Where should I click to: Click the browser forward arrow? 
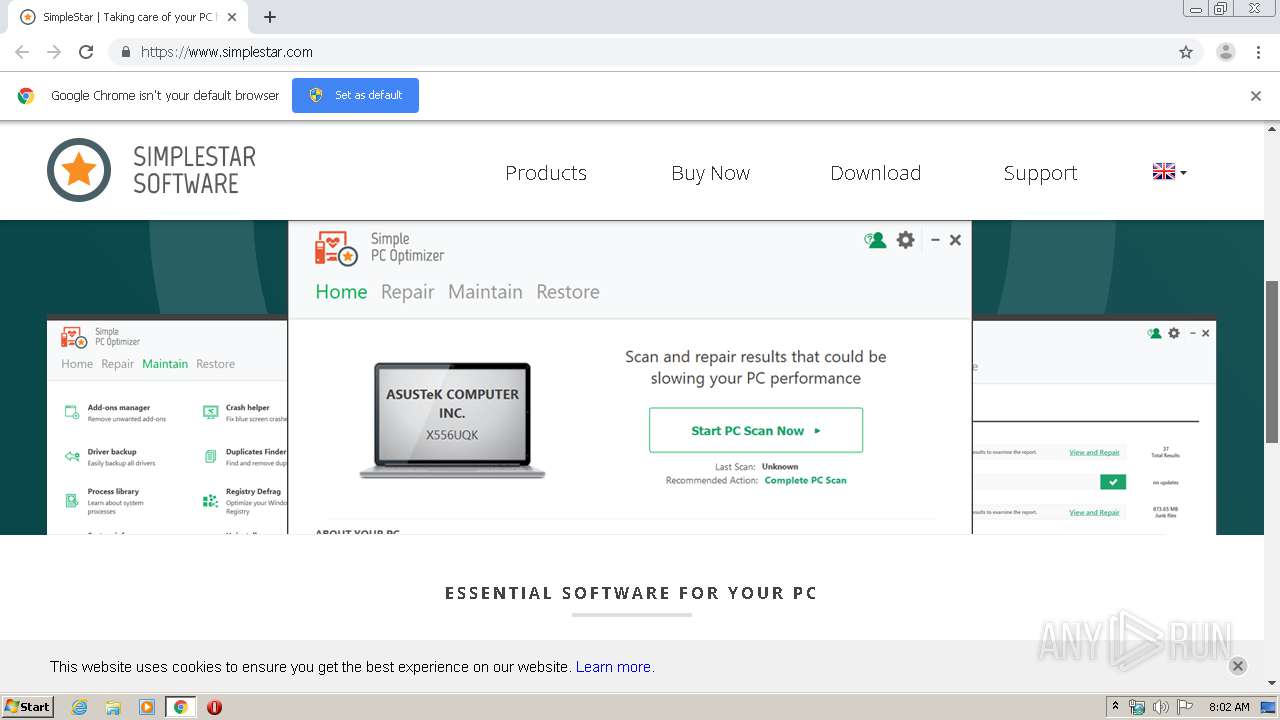(x=54, y=52)
